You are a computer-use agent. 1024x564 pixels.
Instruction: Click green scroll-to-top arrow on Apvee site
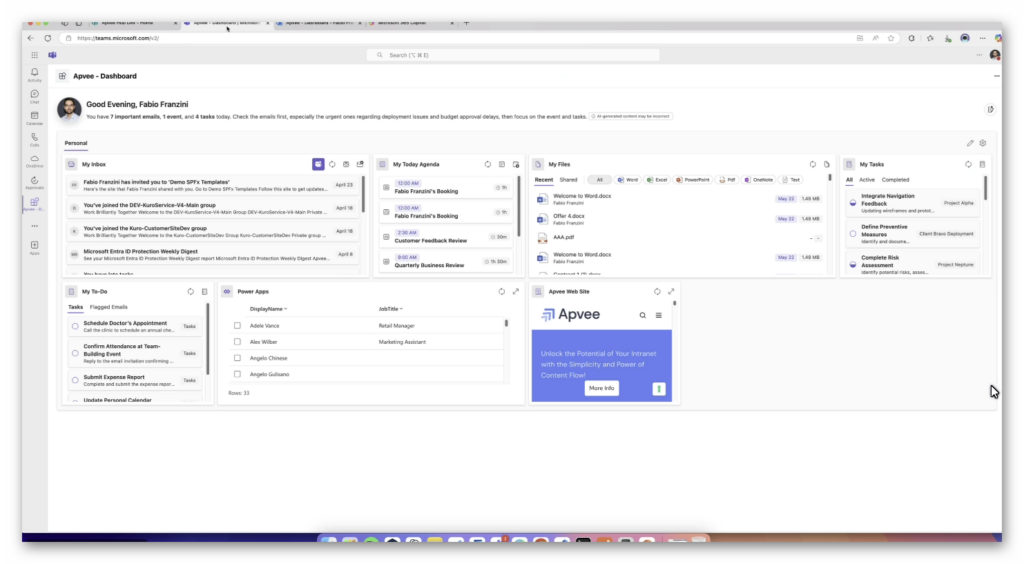click(x=659, y=389)
